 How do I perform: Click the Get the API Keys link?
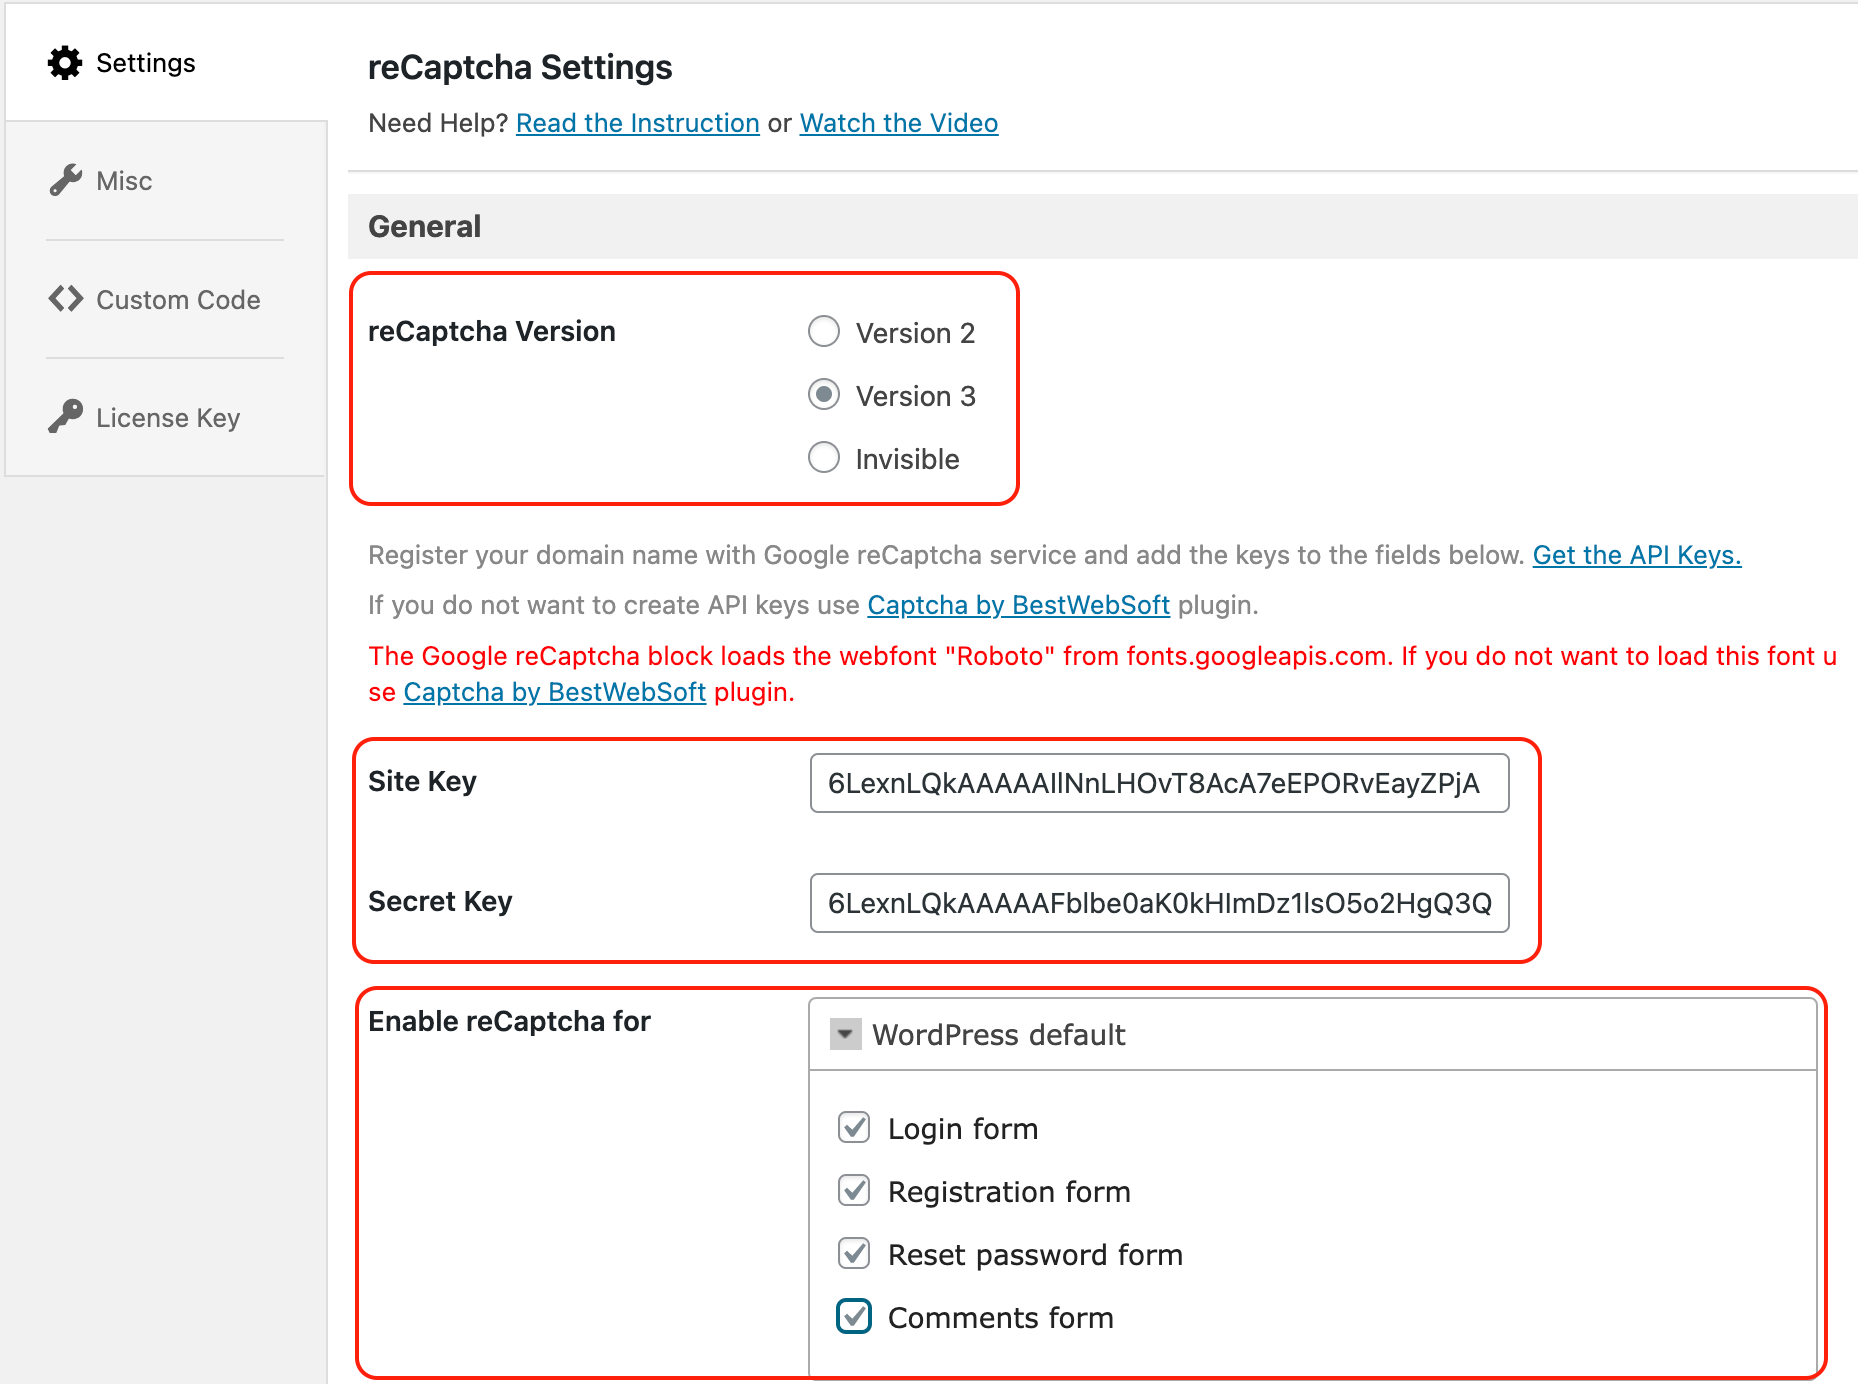[1636, 555]
